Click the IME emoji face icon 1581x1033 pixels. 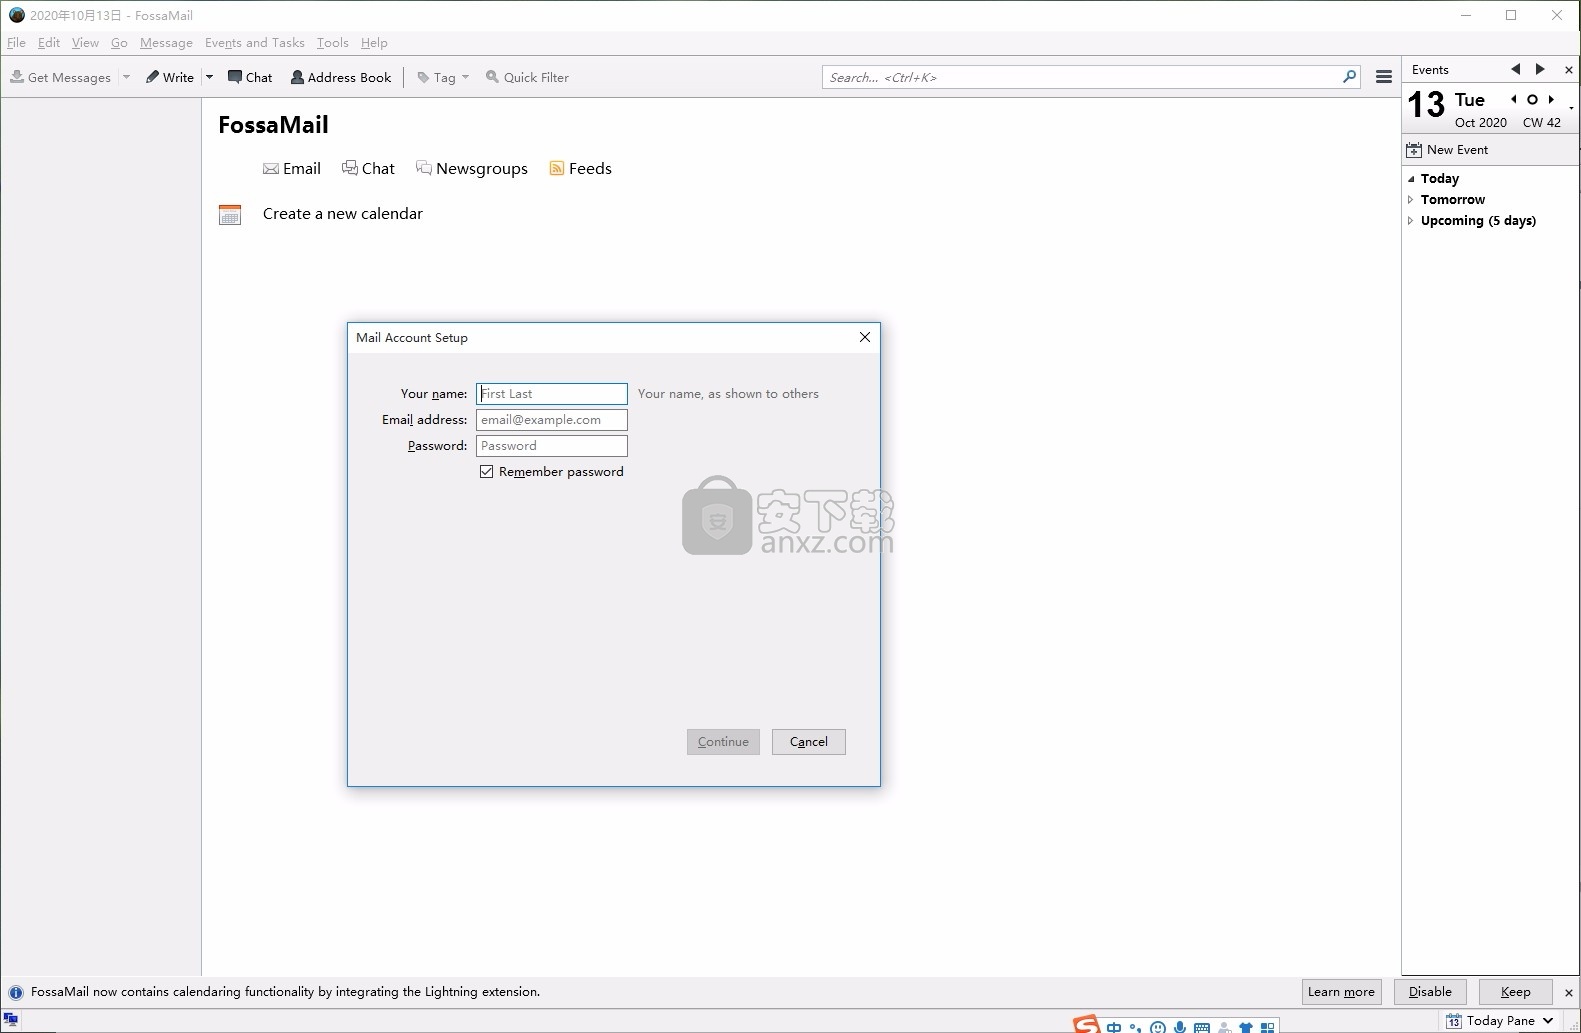[x=1158, y=1028]
